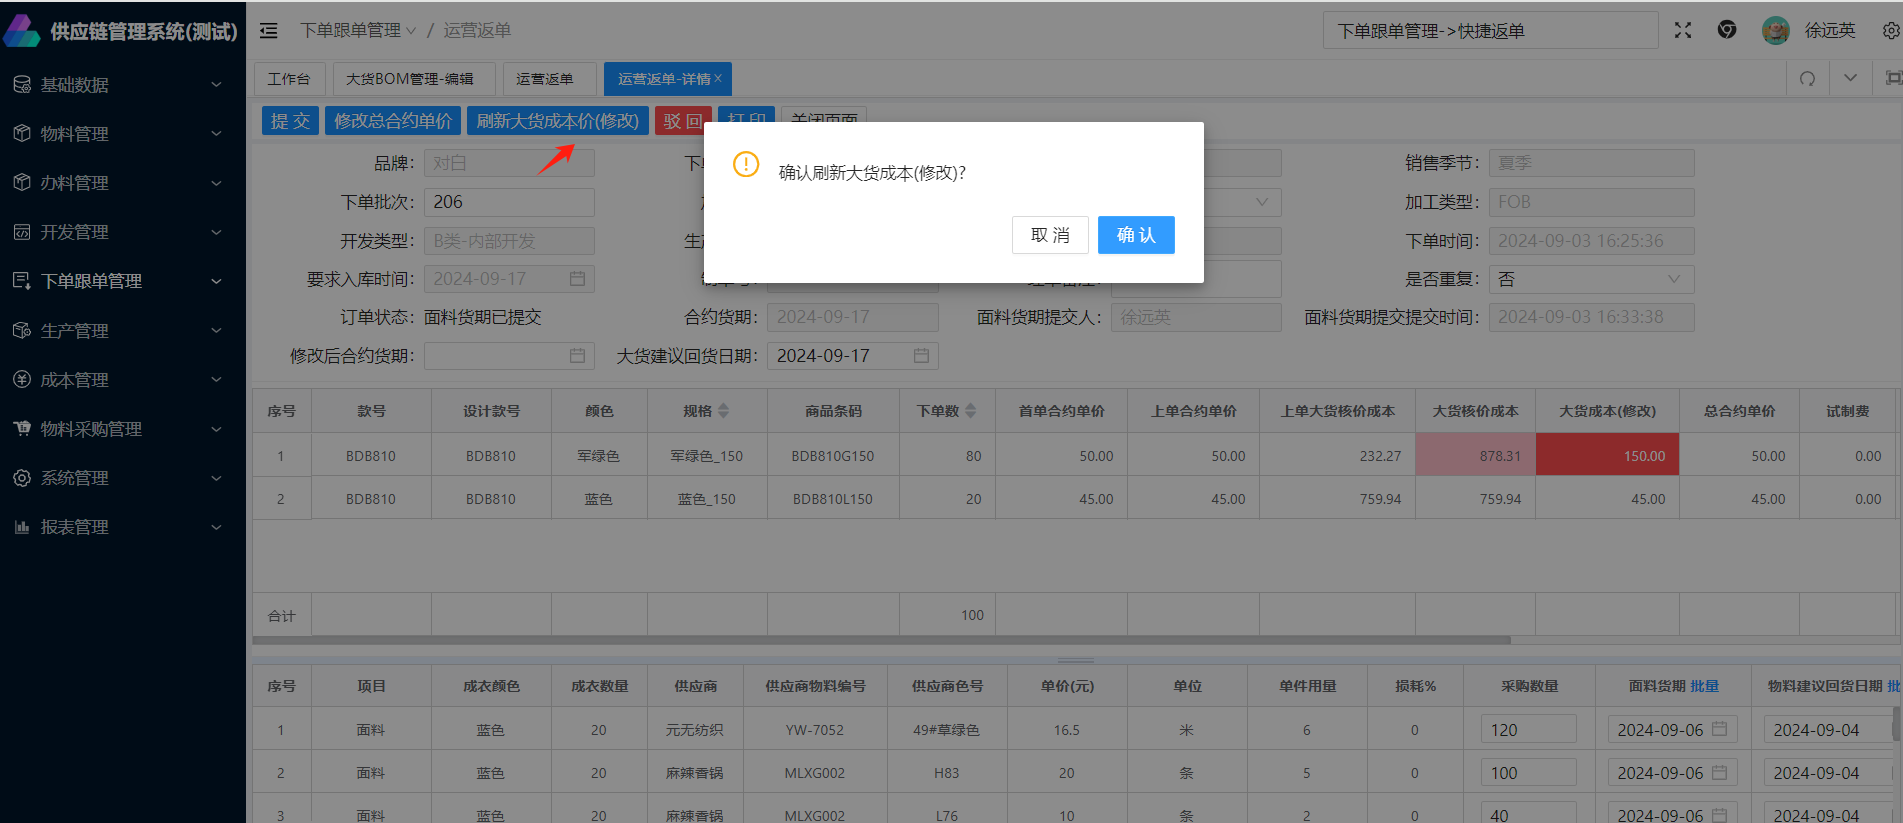Open the 是否重复 dropdown
The height and width of the screenshot is (823, 1903).
pyautogui.click(x=1590, y=279)
